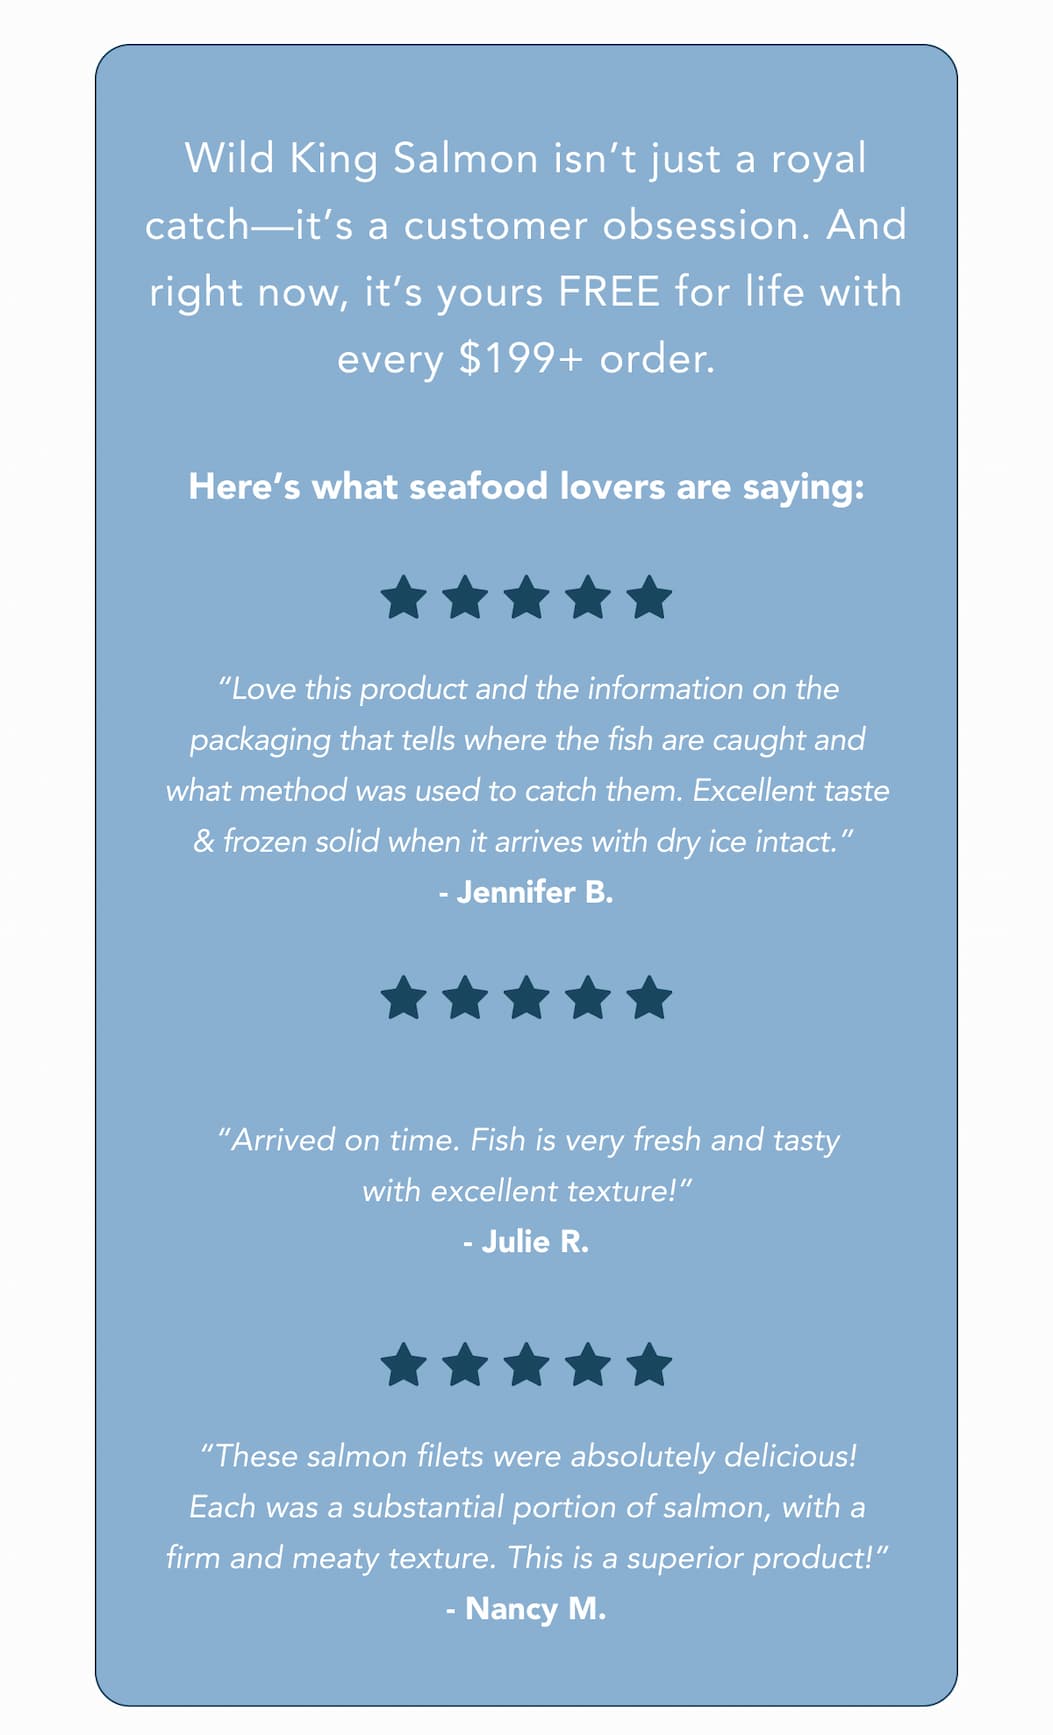The image size is (1053, 1735).
Task: Tap the fifth star above Julie R.'s review
Action: [x=650, y=998]
